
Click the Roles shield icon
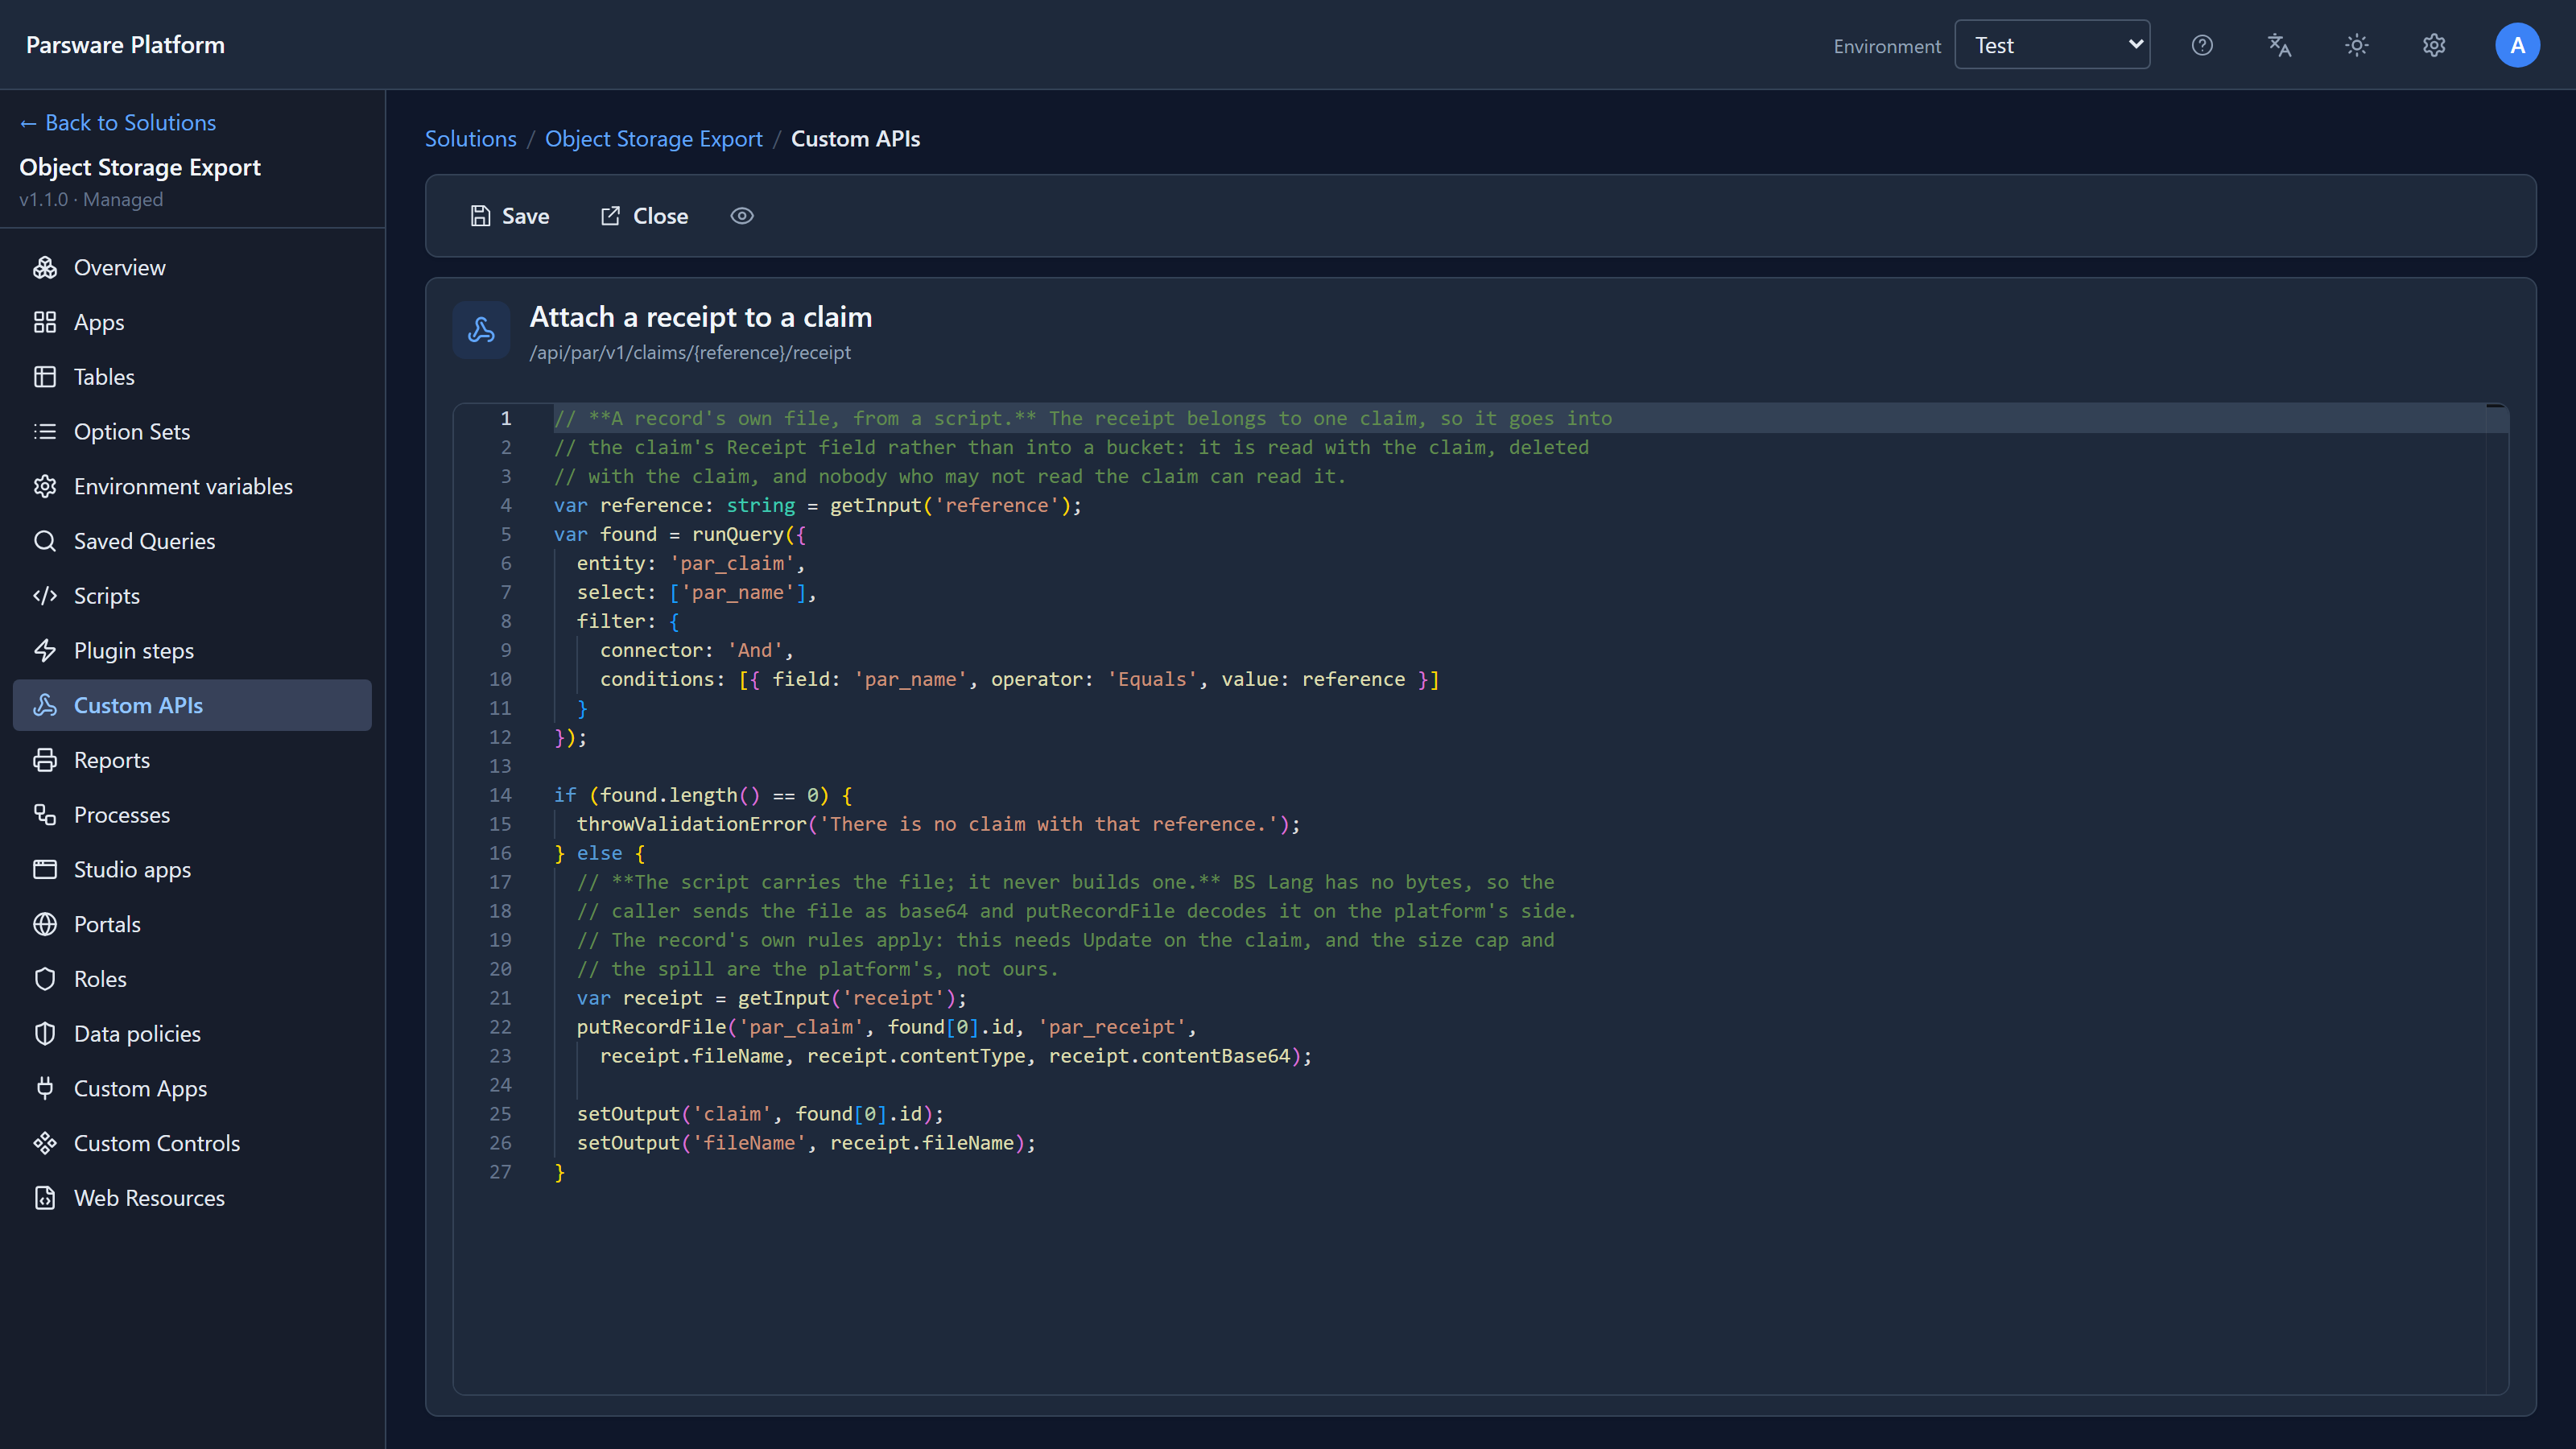pos(45,979)
